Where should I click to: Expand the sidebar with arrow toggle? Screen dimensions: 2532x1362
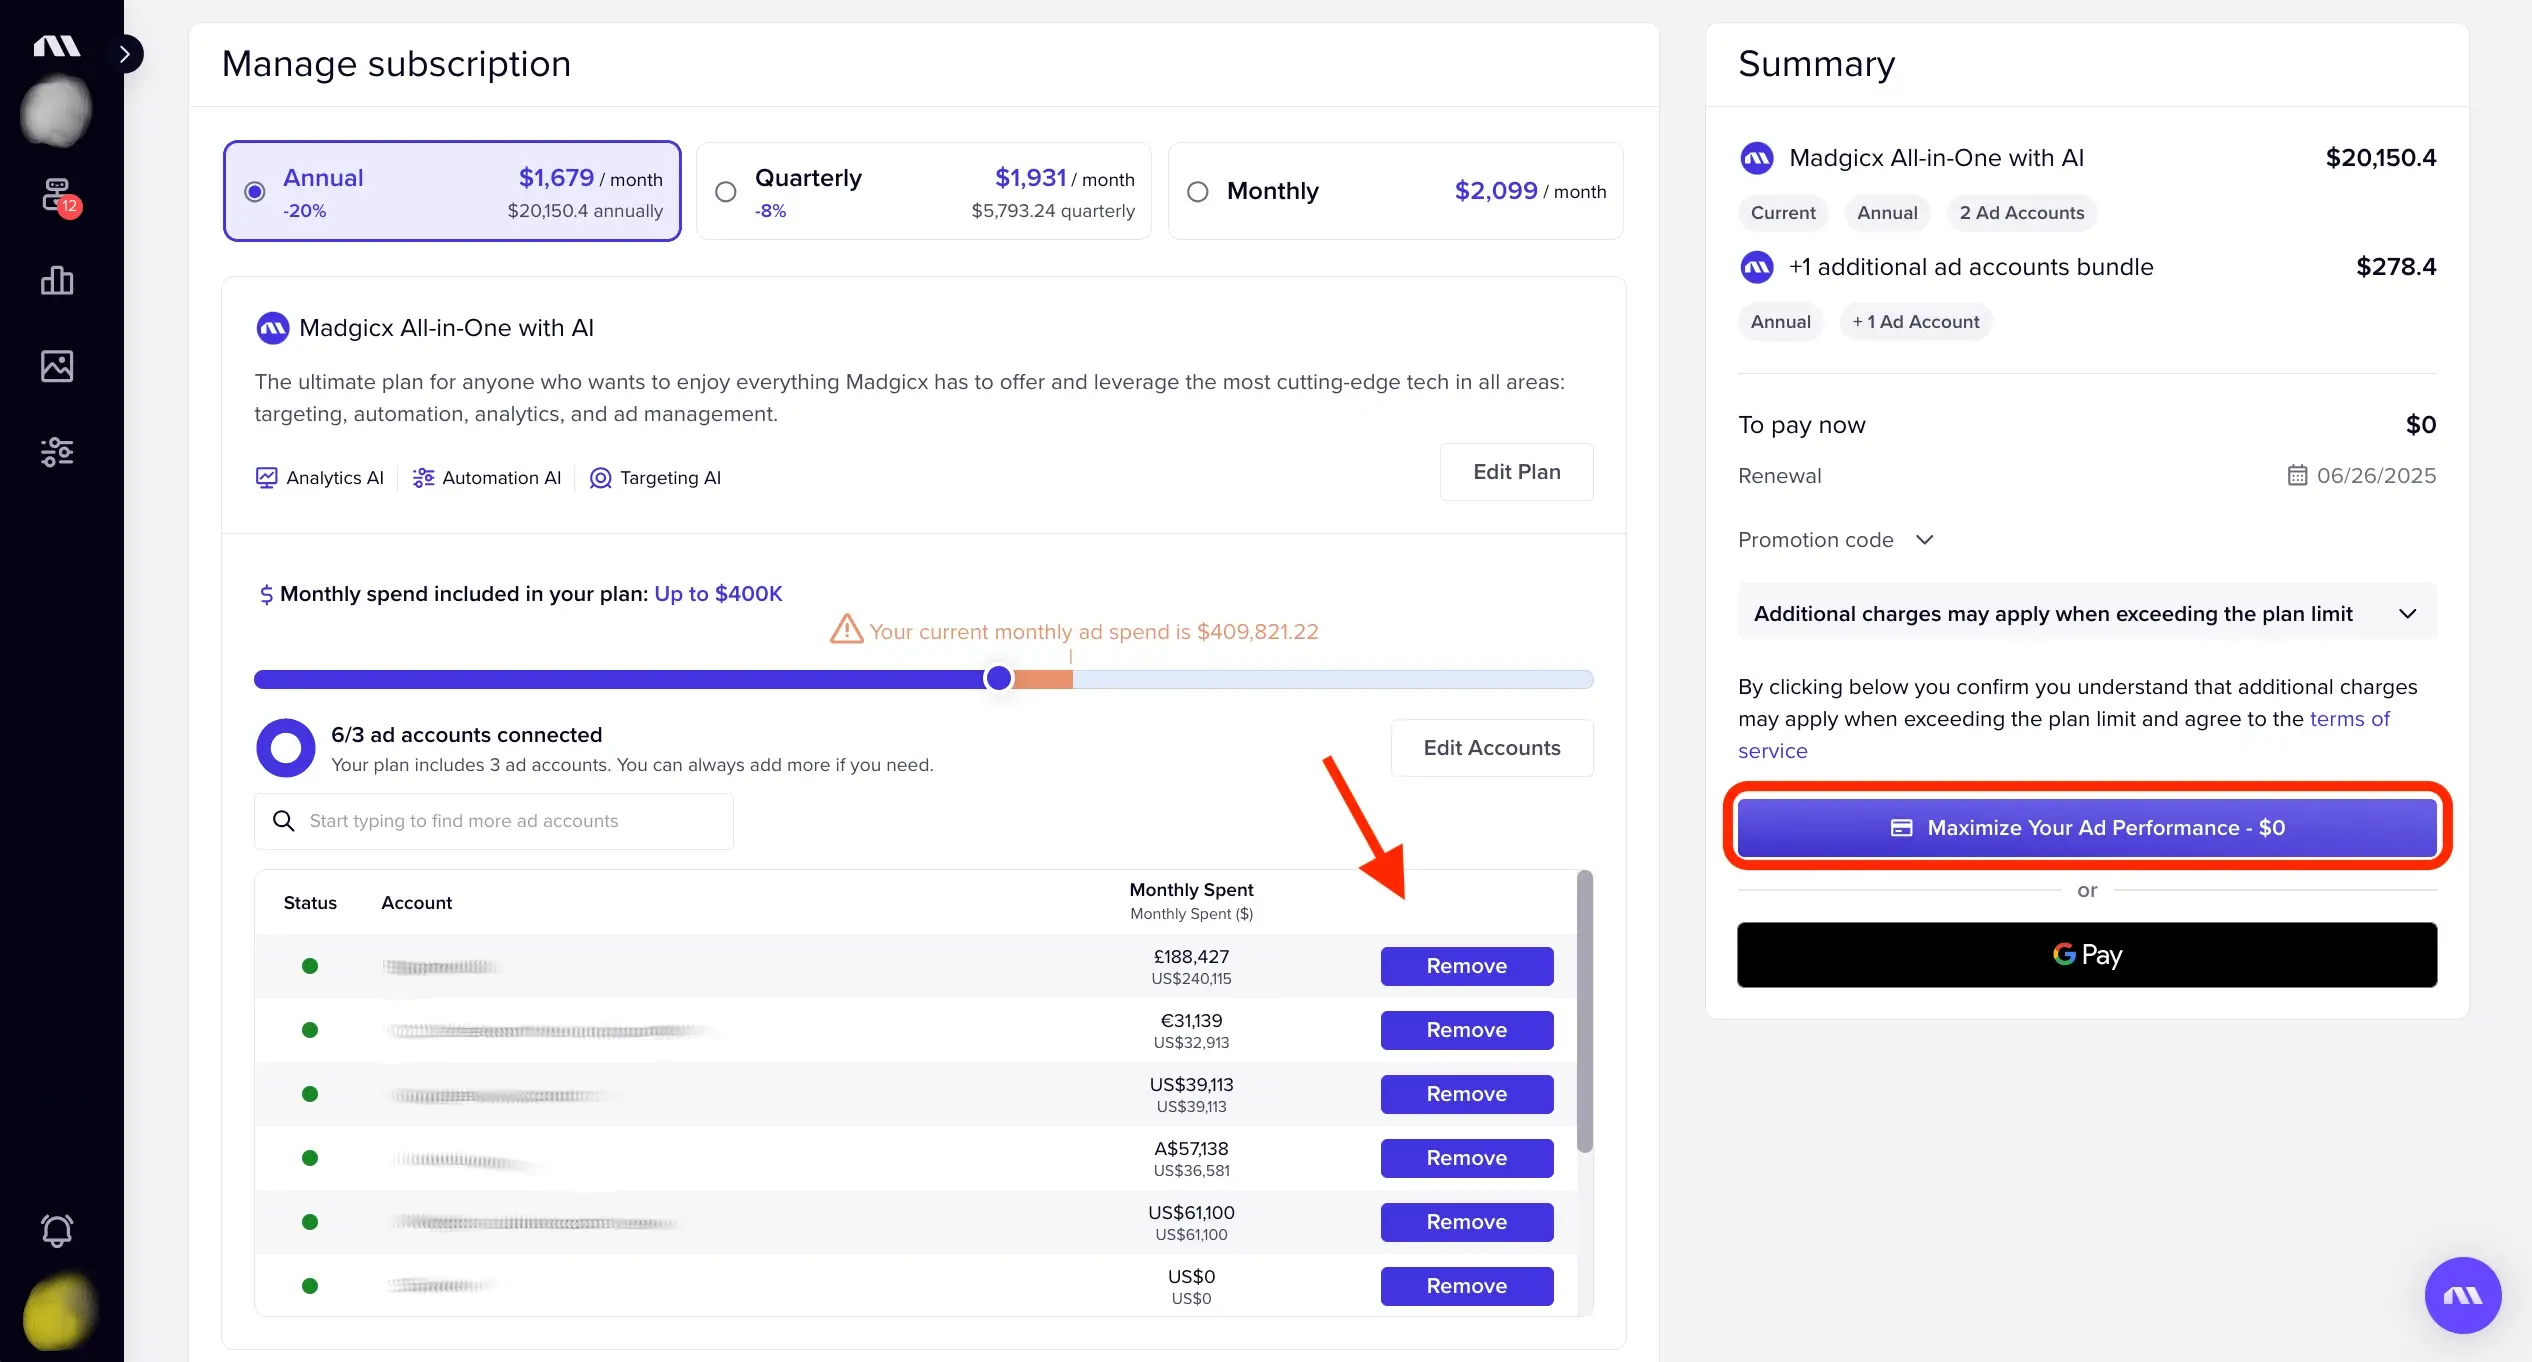pos(125,54)
